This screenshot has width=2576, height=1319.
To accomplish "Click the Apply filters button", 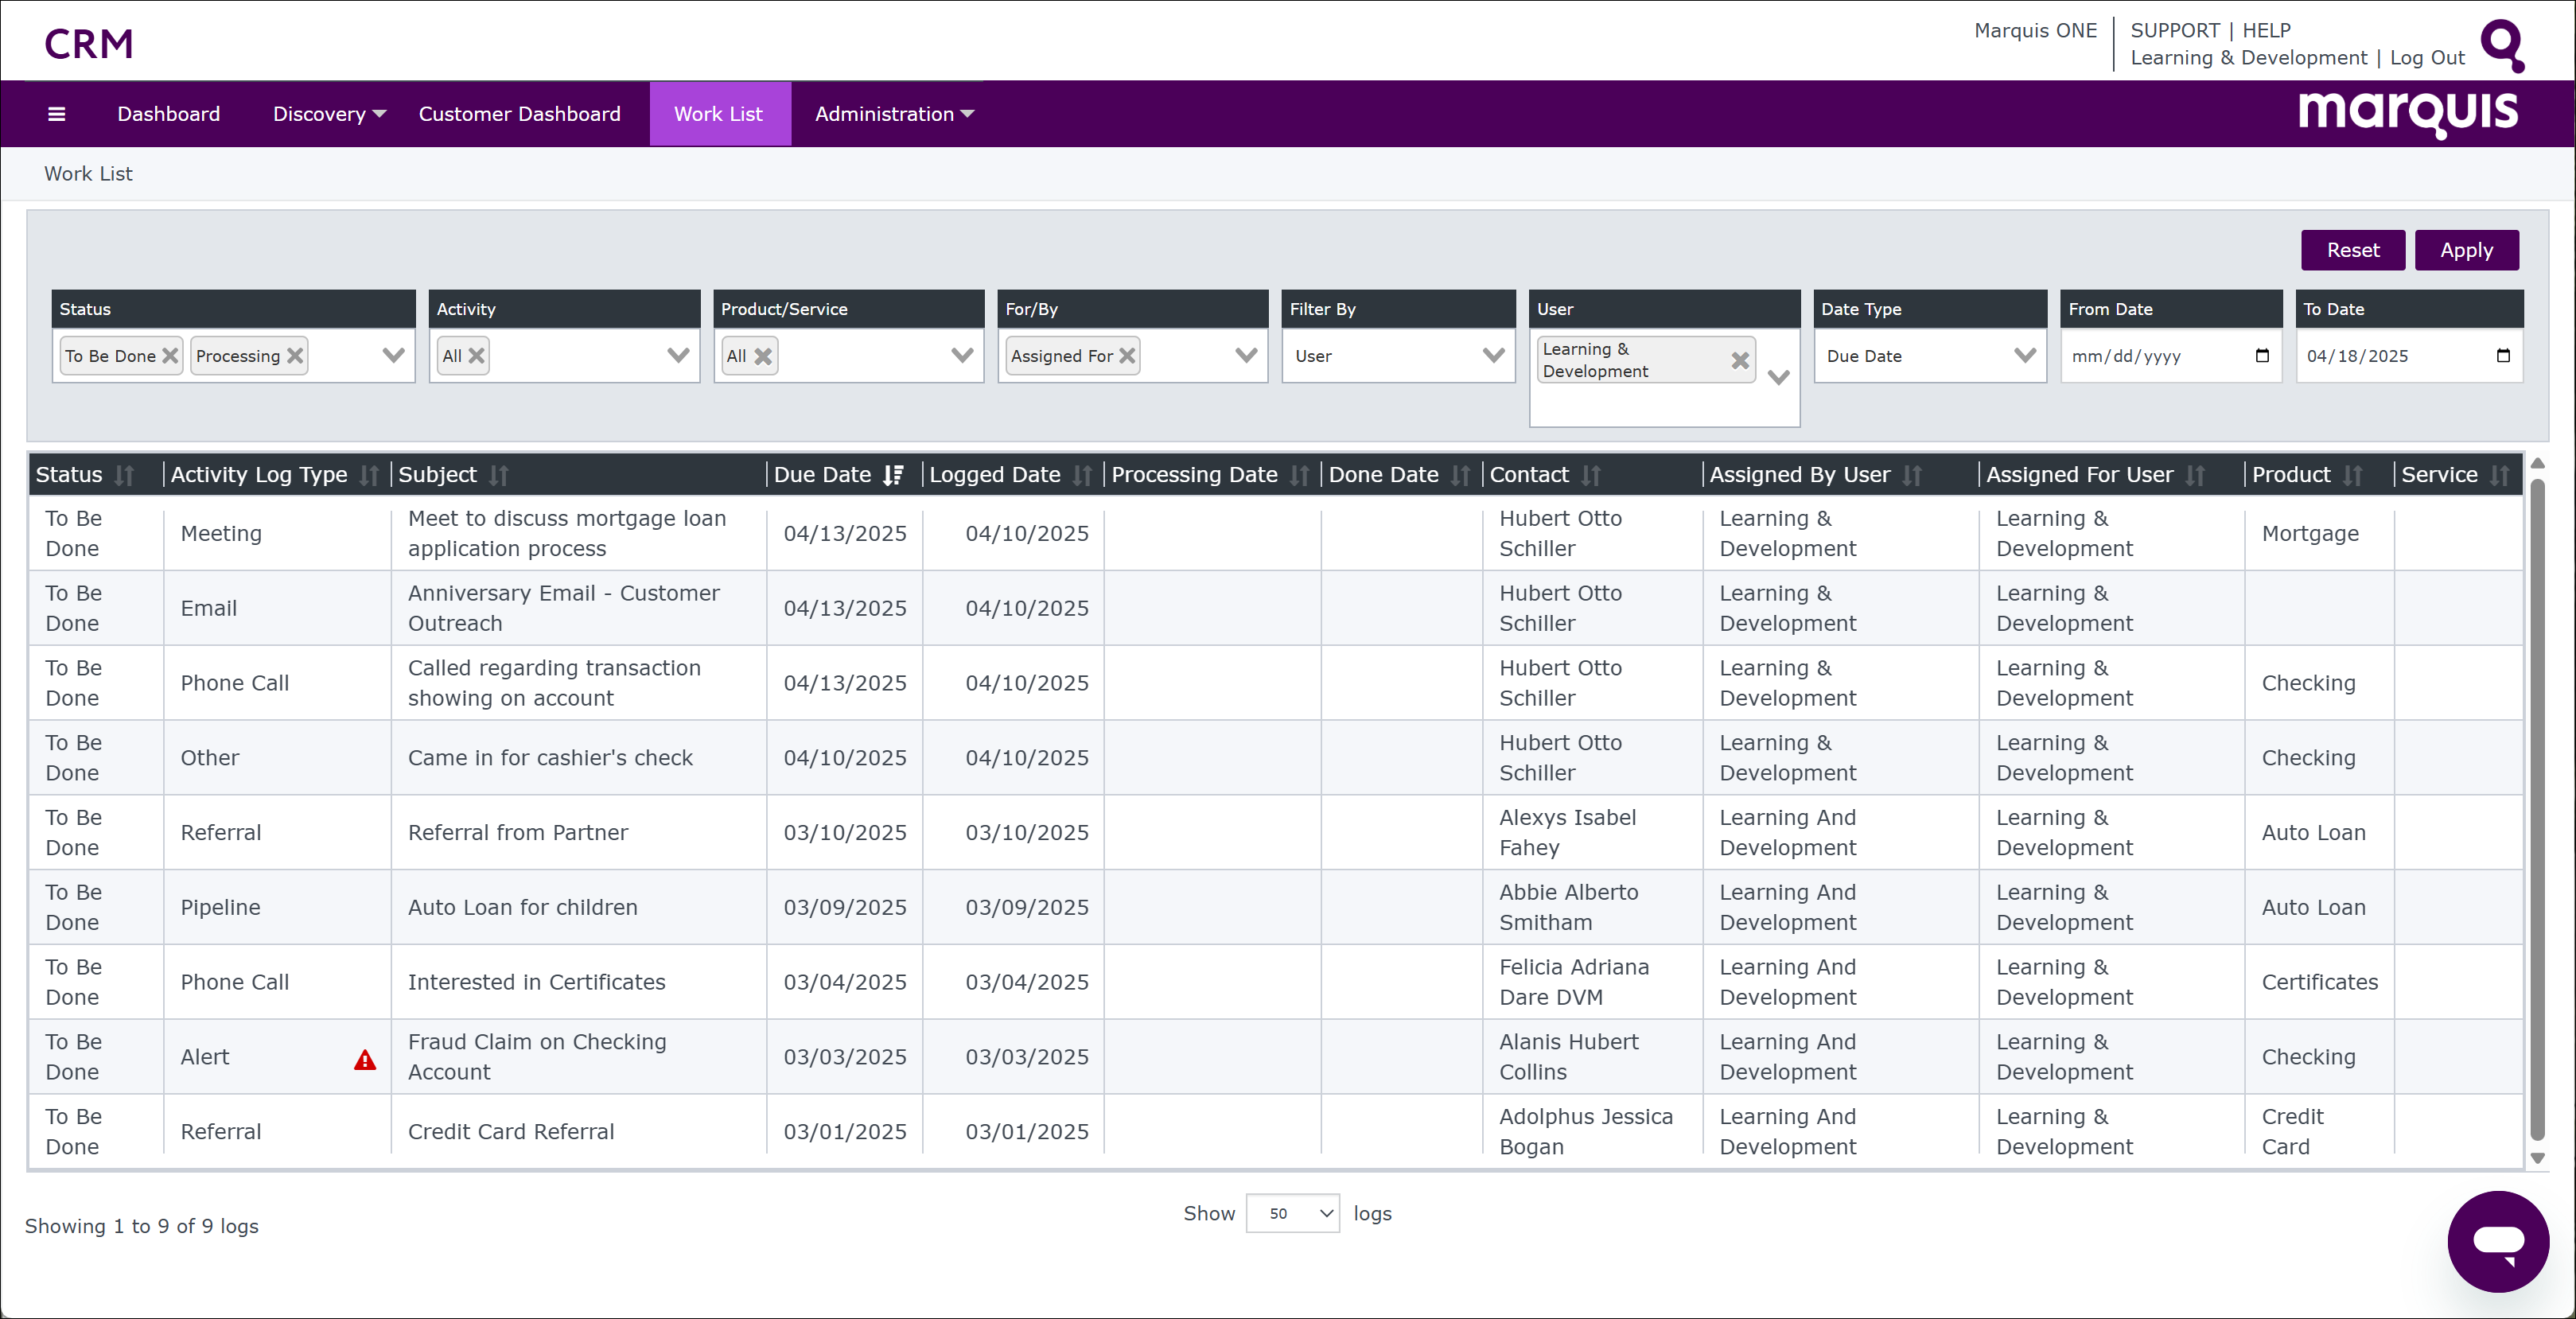I will tap(2466, 250).
